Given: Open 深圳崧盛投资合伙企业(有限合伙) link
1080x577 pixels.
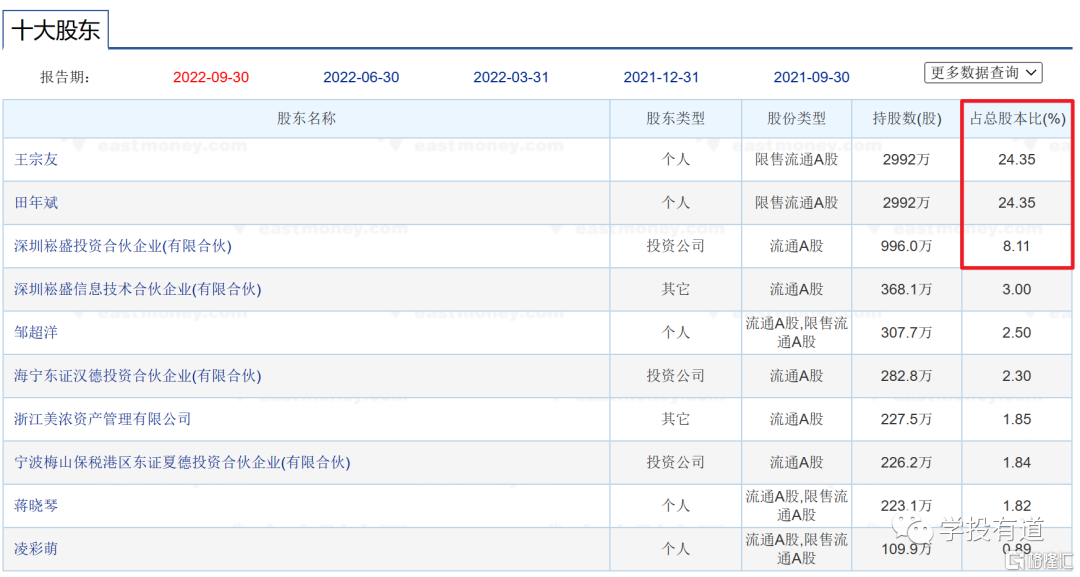Looking at the screenshot, I should coord(123,246).
